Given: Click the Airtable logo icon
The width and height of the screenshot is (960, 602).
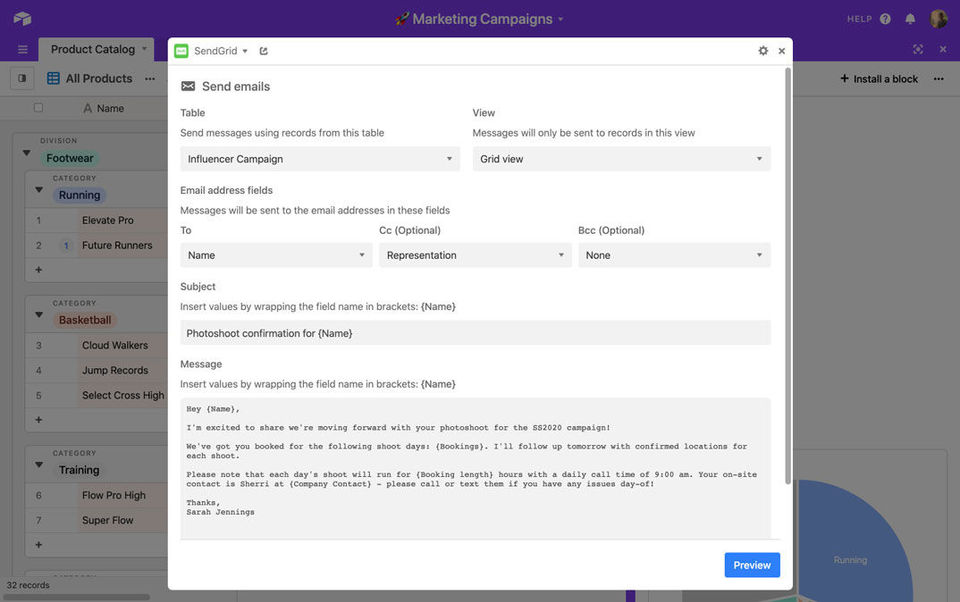Looking at the screenshot, I should click(x=22, y=18).
